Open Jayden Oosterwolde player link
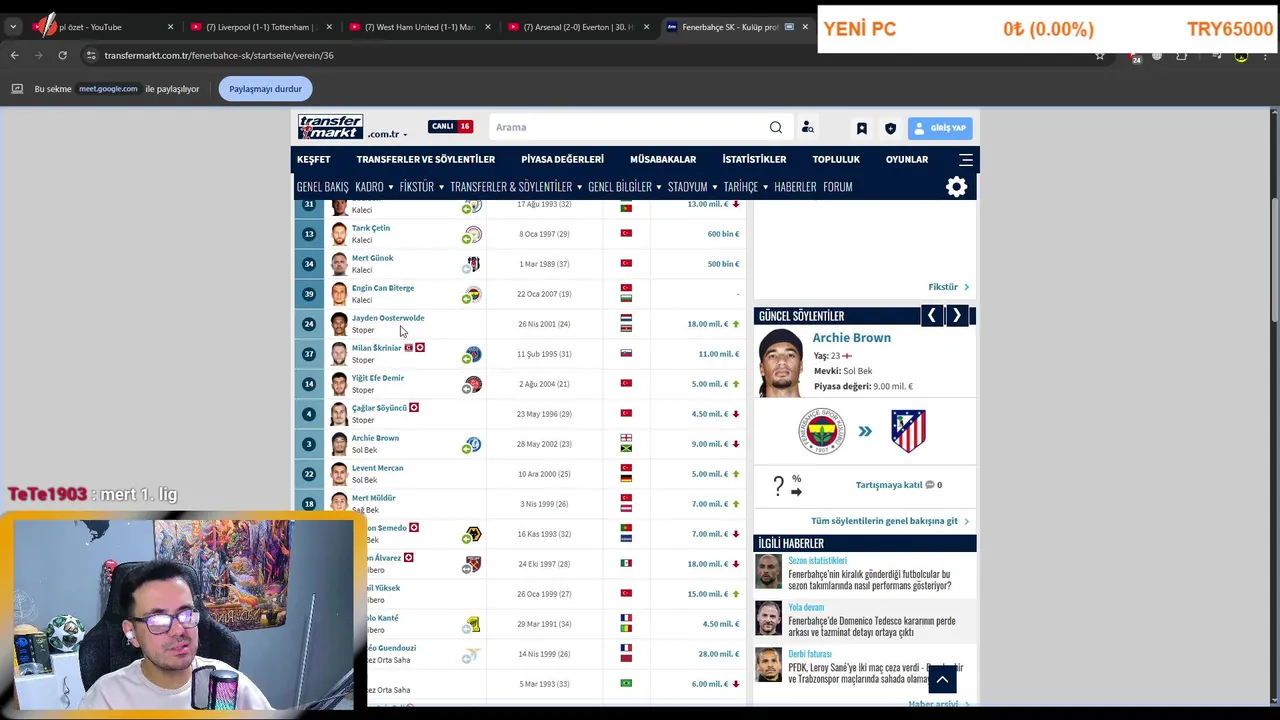Viewport: 1280px width, 720px height. click(388, 318)
